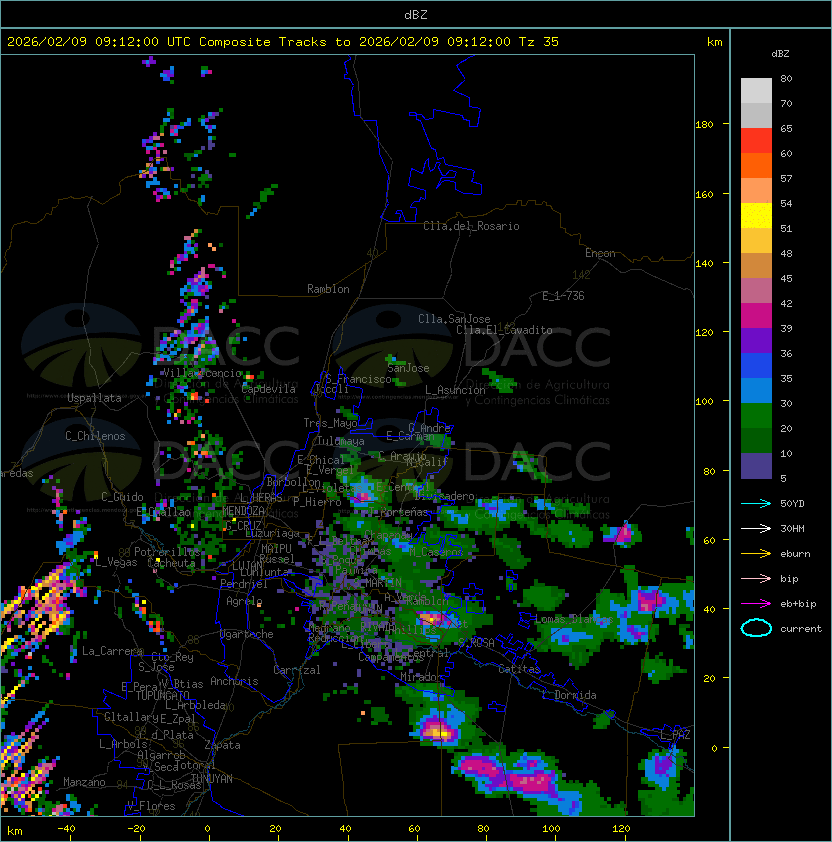The height and width of the screenshot is (842, 832).
Task: Select the Clla.SanJose label on map
Action: 454,319
